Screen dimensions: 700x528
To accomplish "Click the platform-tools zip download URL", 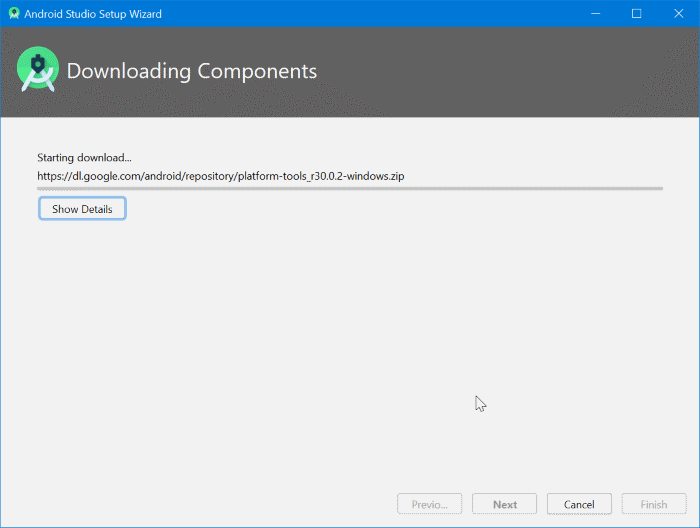I will [x=221, y=176].
